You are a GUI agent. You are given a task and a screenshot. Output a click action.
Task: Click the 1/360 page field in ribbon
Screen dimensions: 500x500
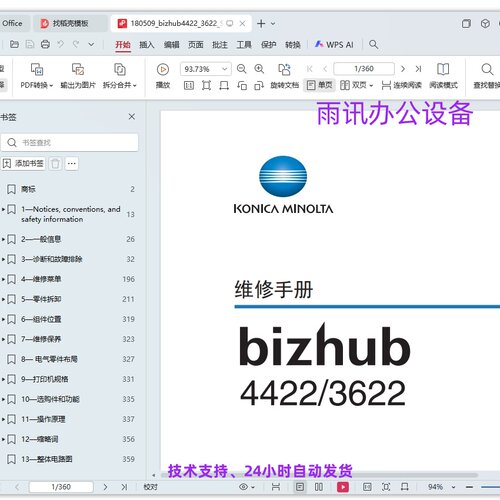pyautogui.click(x=364, y=69)
